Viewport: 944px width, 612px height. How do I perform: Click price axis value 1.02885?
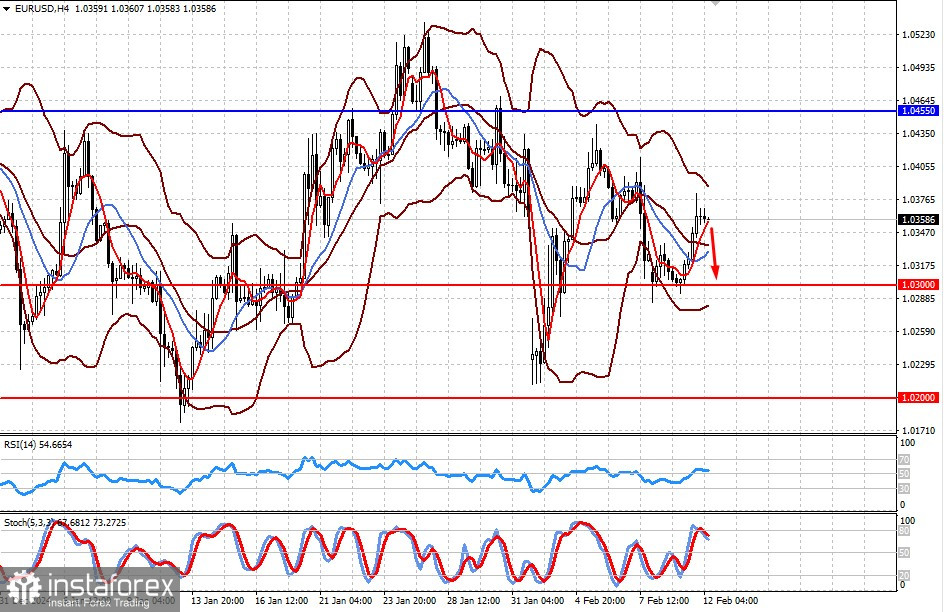point(918,298)
